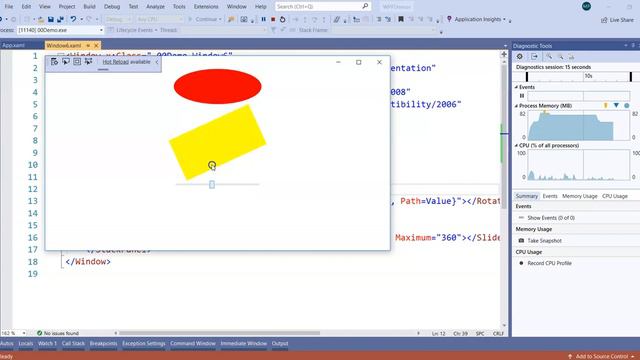
Task: Click the Save All icon
Action: coord(60,19)
